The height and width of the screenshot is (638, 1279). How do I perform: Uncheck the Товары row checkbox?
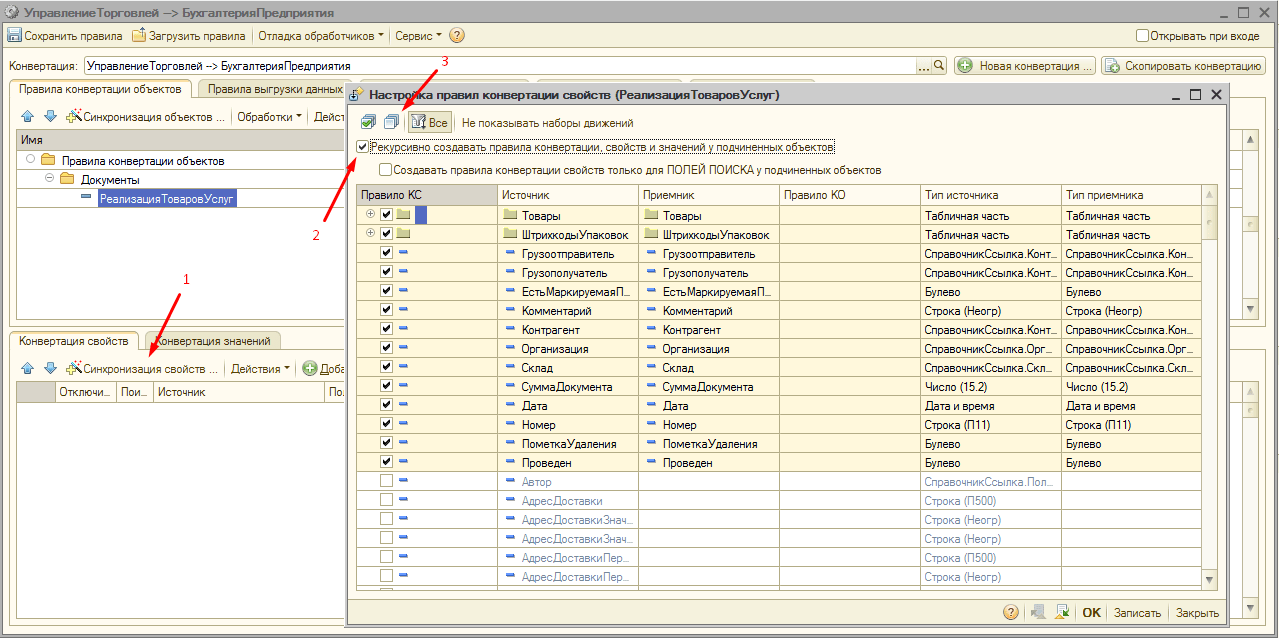pos(386,215)
